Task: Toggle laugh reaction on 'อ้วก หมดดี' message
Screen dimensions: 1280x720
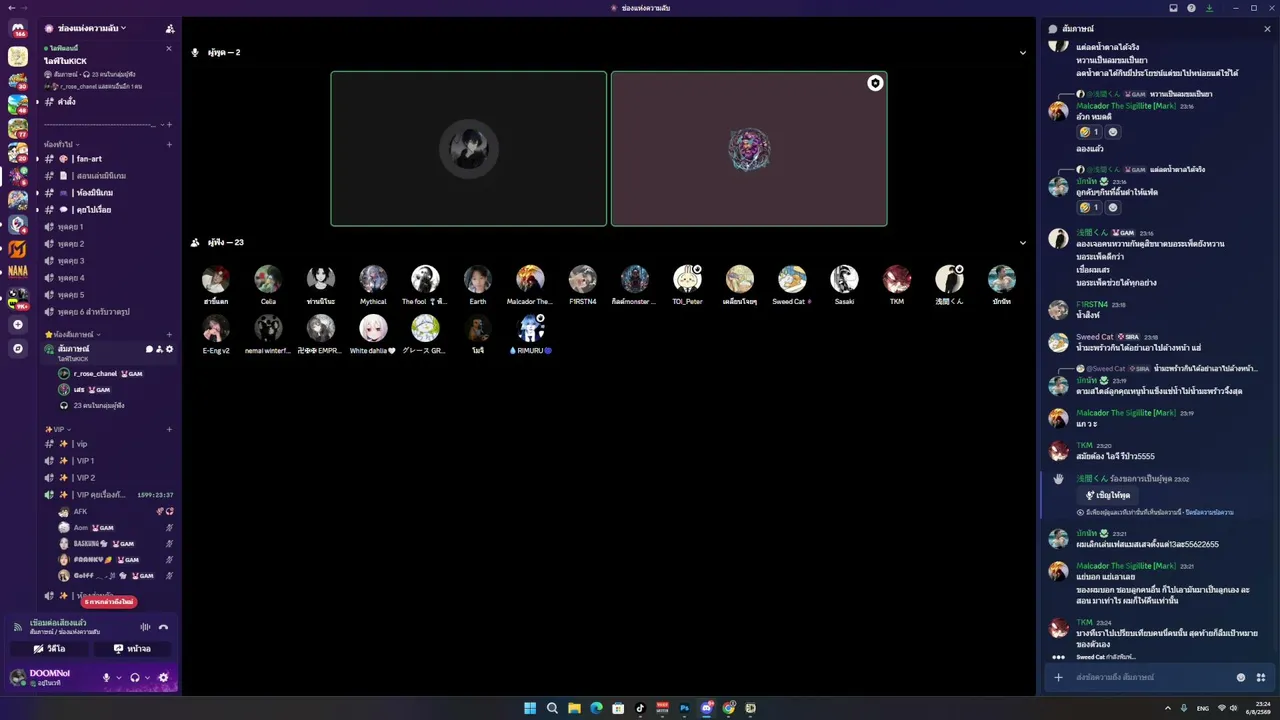Action: click(1088, 132)
